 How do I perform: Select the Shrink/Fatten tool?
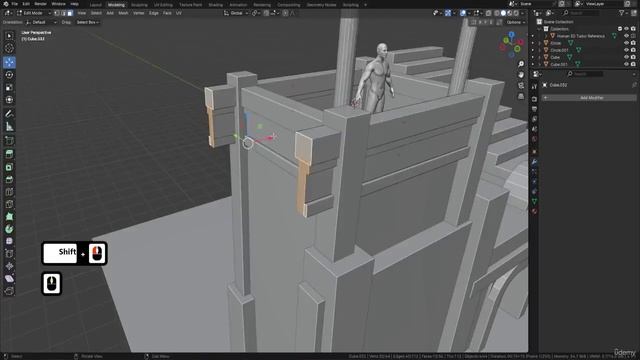(x=9, y=266)
